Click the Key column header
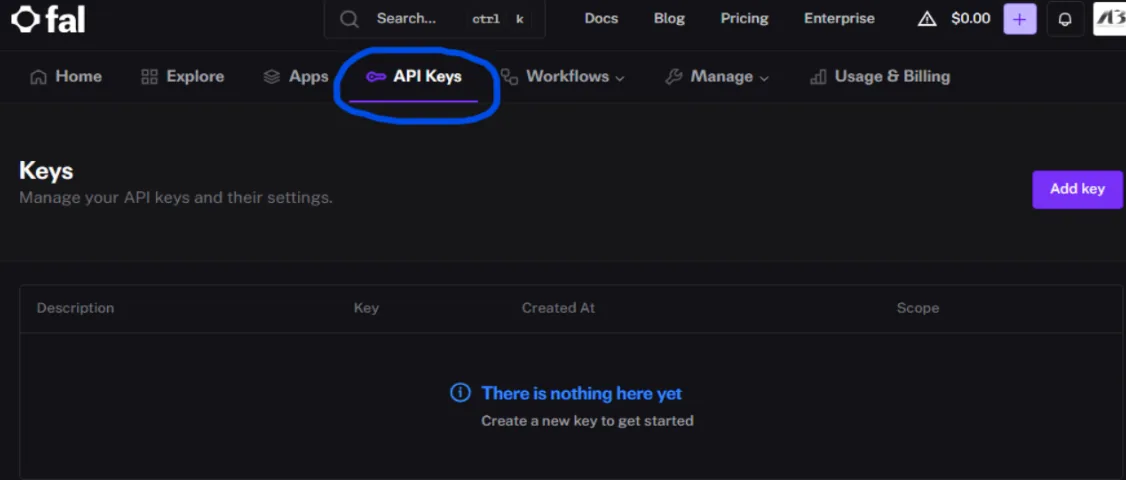 (x=366, y=308)
